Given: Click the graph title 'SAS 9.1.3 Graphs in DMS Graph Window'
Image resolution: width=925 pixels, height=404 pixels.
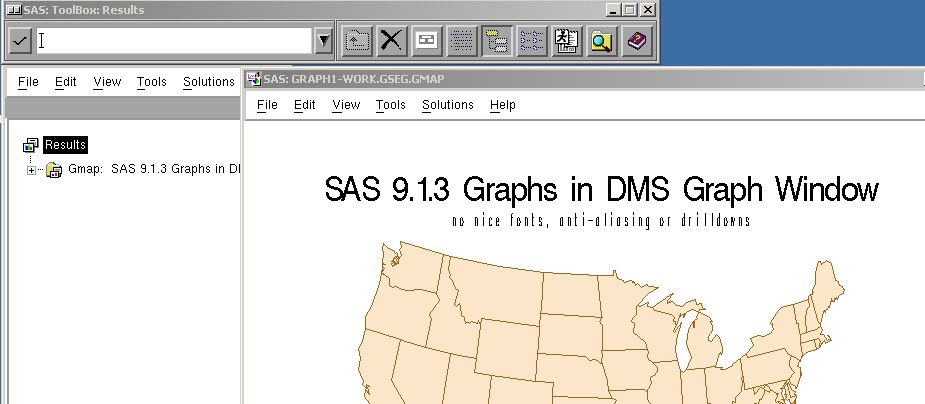Looking at the screenshot, I should click(x=602, y=190).
